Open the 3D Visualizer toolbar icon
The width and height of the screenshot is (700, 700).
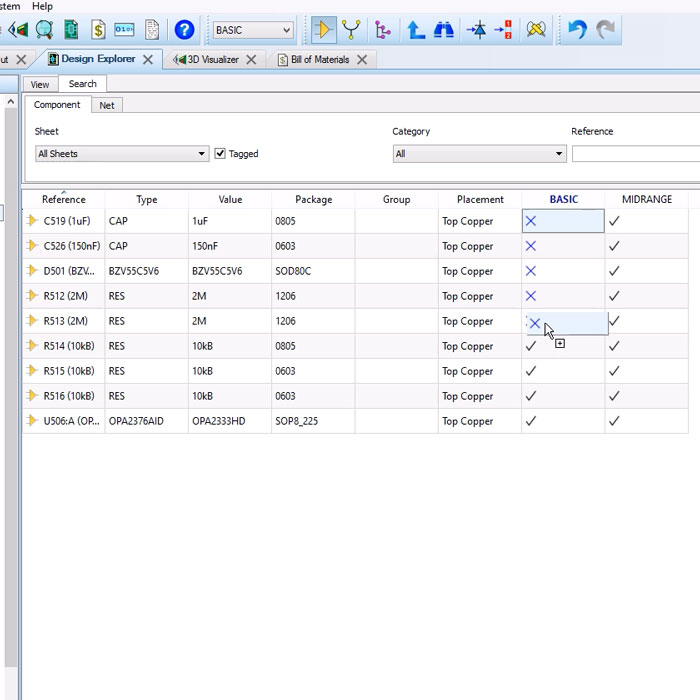pyautogui.click(x=18, y=30)
